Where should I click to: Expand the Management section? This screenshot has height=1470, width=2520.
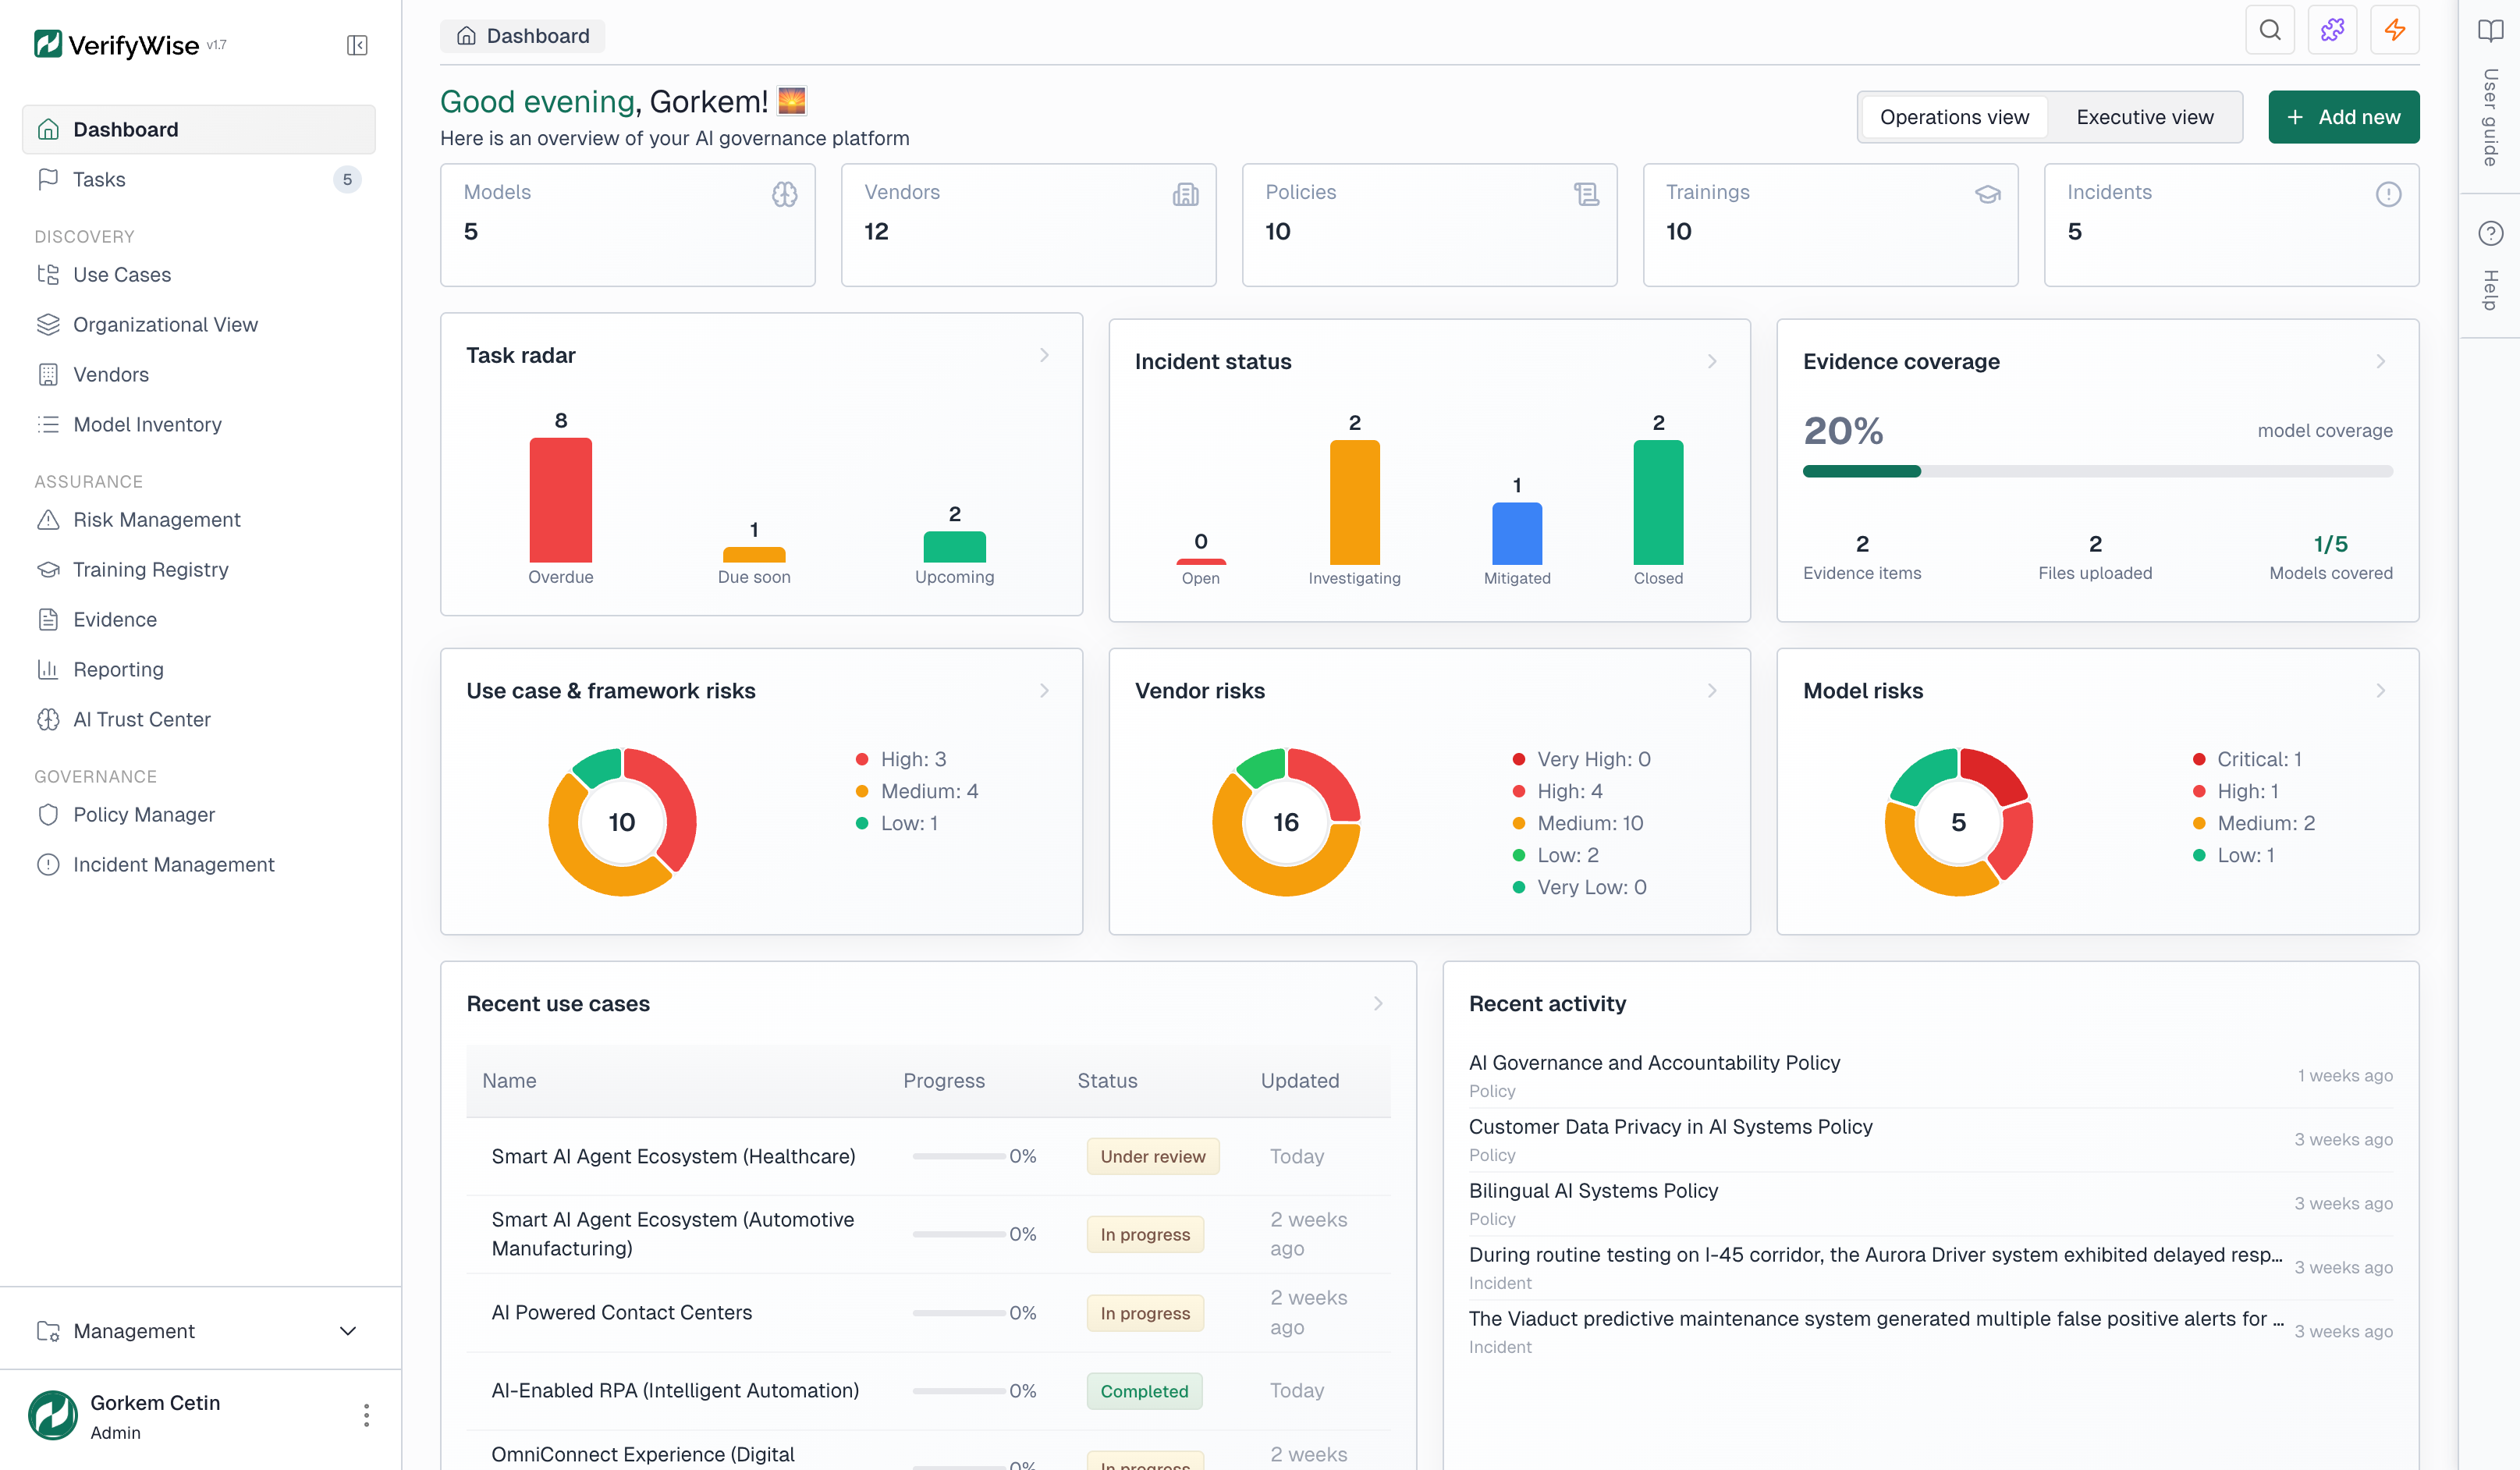click(199, 1330)
